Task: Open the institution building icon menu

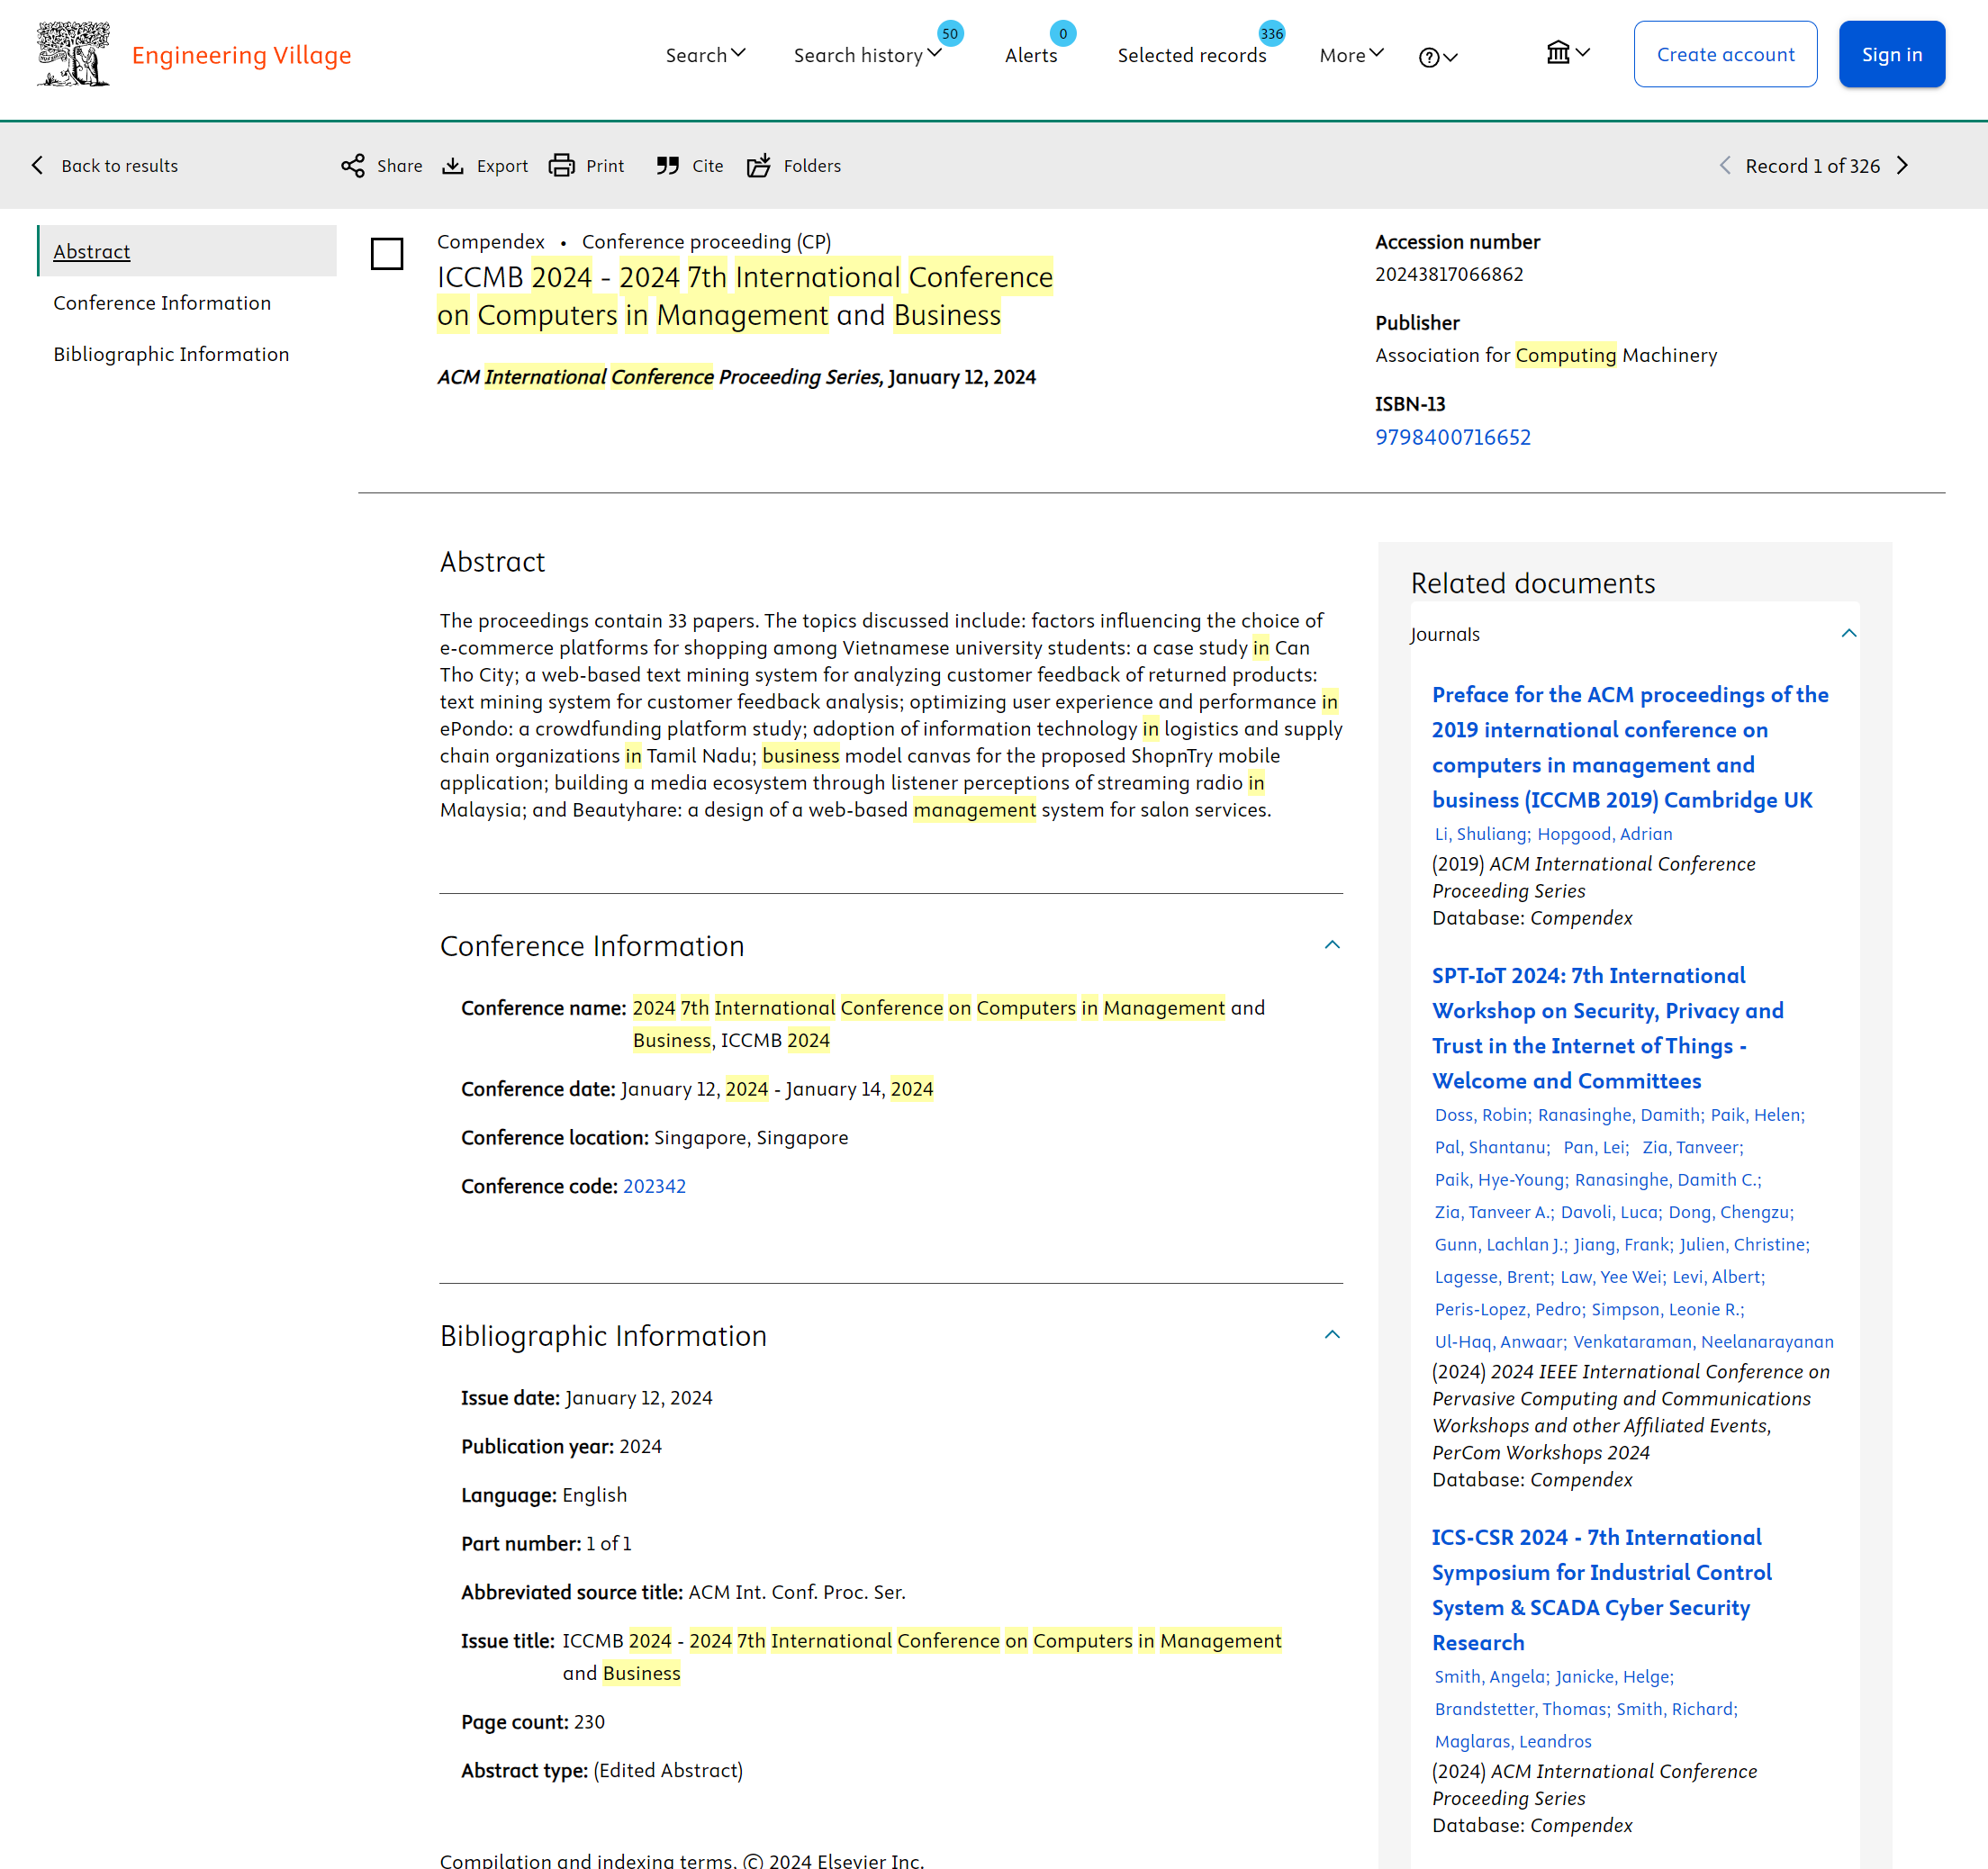Action: click(x=1568, y=52)
